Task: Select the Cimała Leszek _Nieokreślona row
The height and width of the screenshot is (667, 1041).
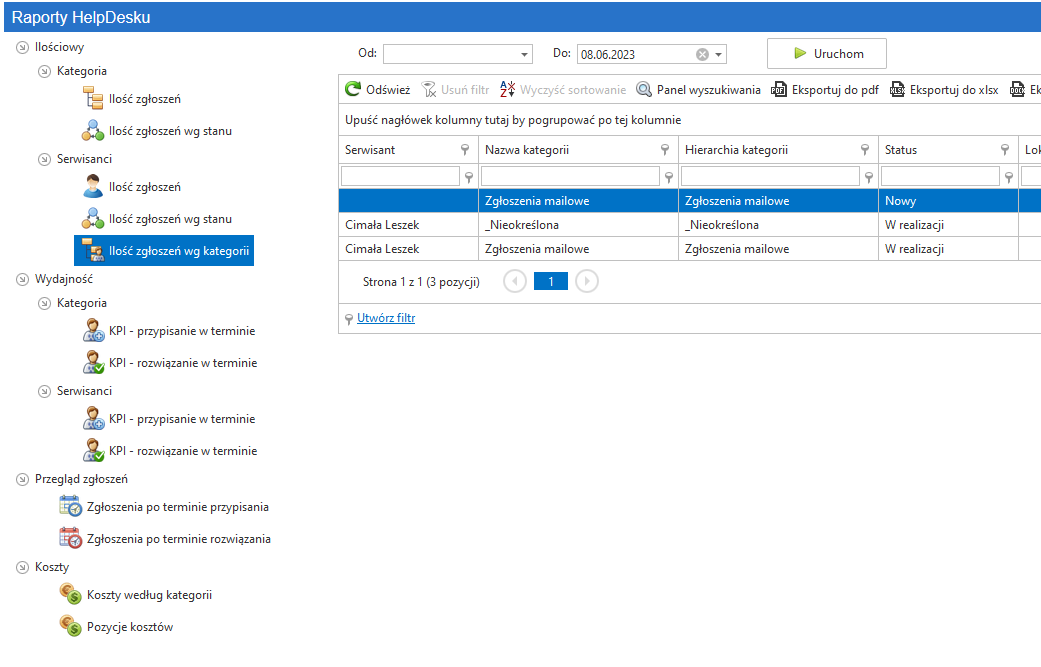Action: (x=689, y=225)
